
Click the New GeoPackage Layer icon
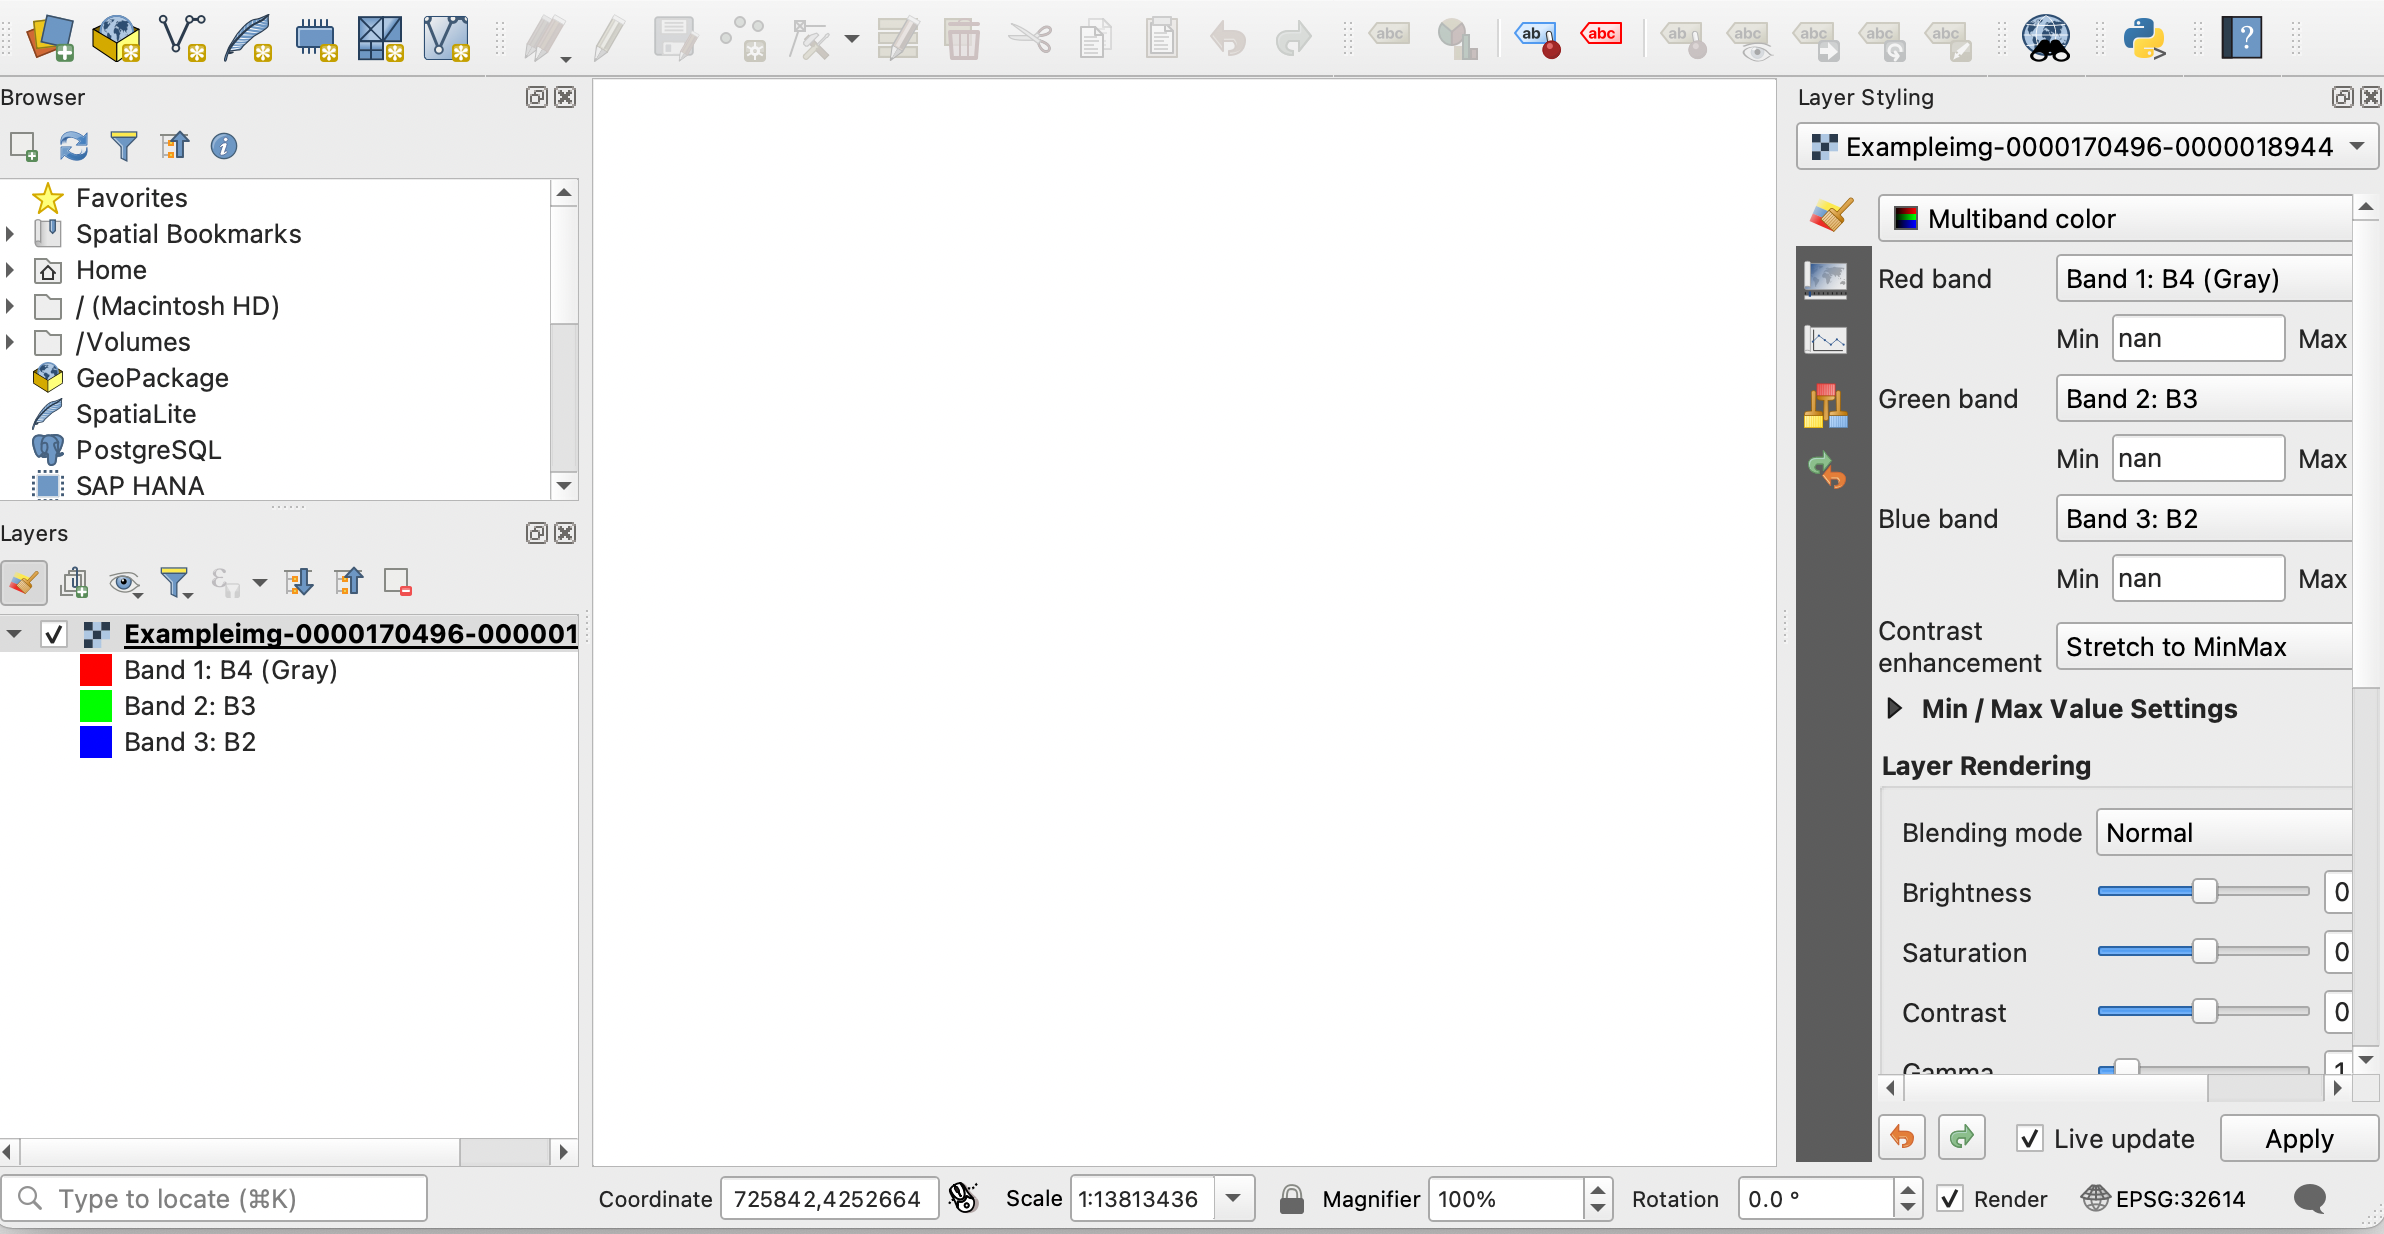coord(116,38)
